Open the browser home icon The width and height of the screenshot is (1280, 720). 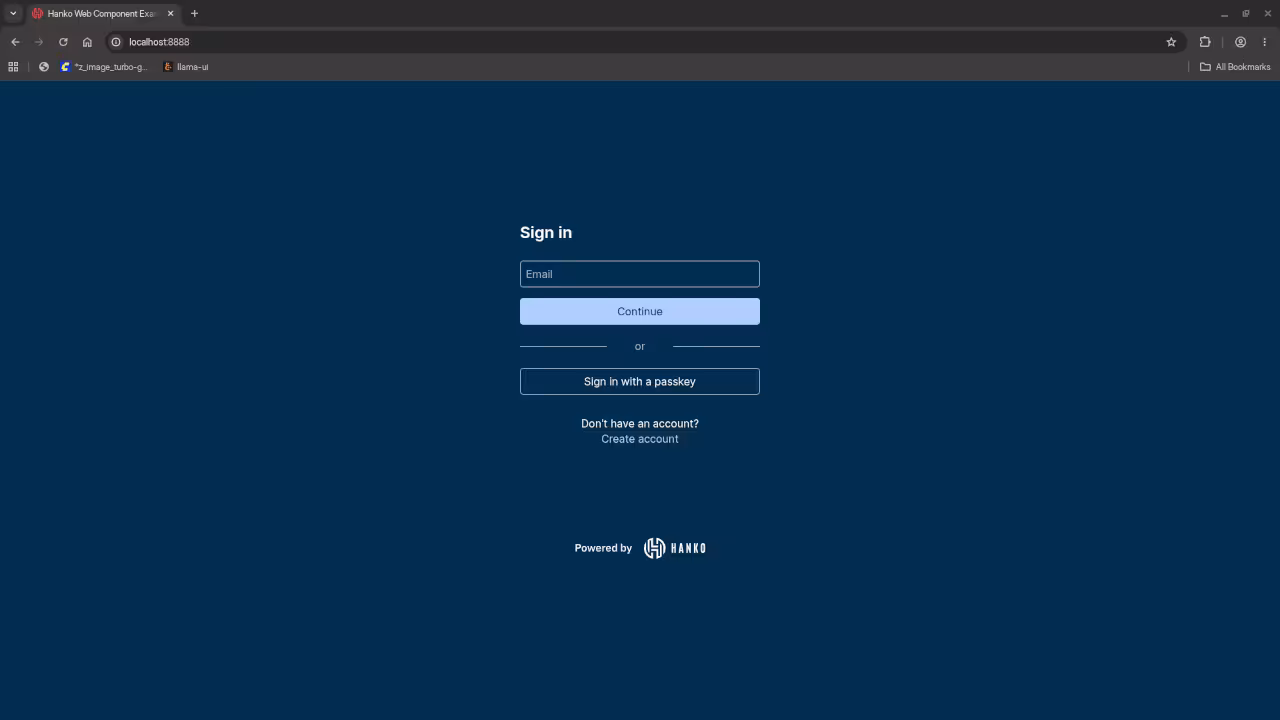(x=87, y=42)
